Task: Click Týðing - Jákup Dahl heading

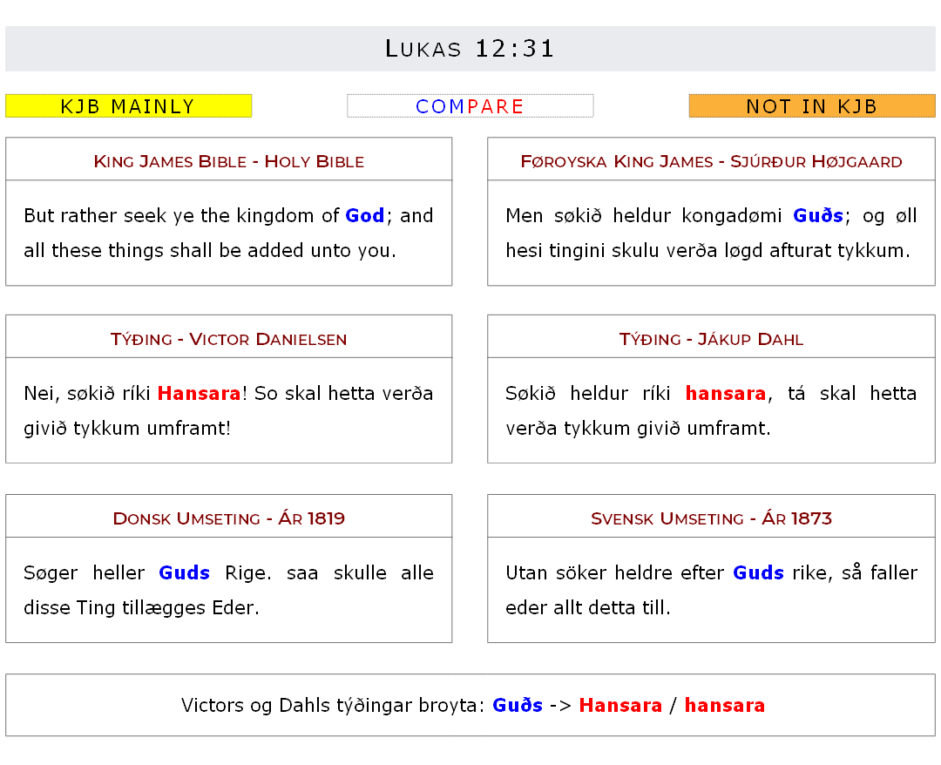Action: click(711, 339)
